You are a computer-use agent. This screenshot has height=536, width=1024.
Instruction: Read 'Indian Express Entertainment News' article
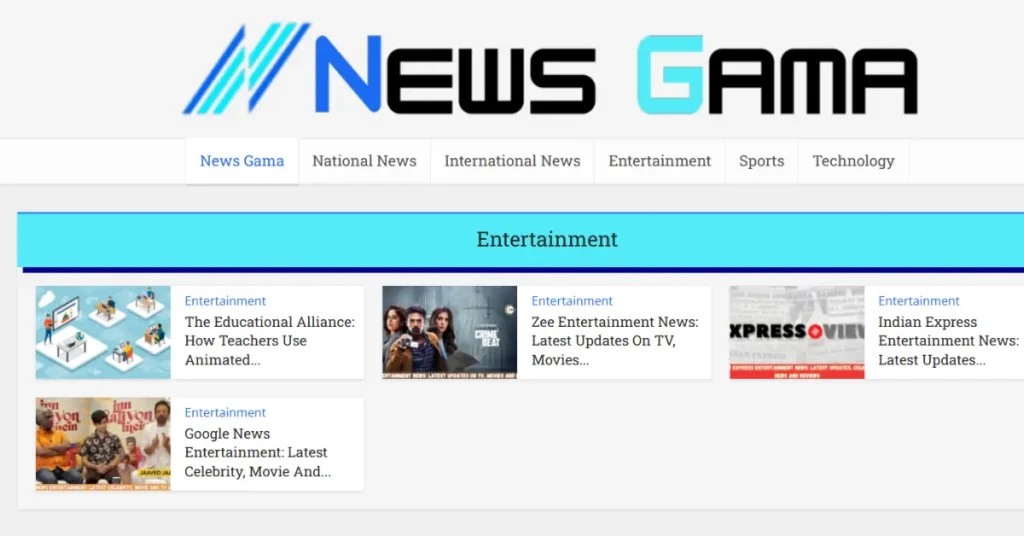tap(948, 341)
